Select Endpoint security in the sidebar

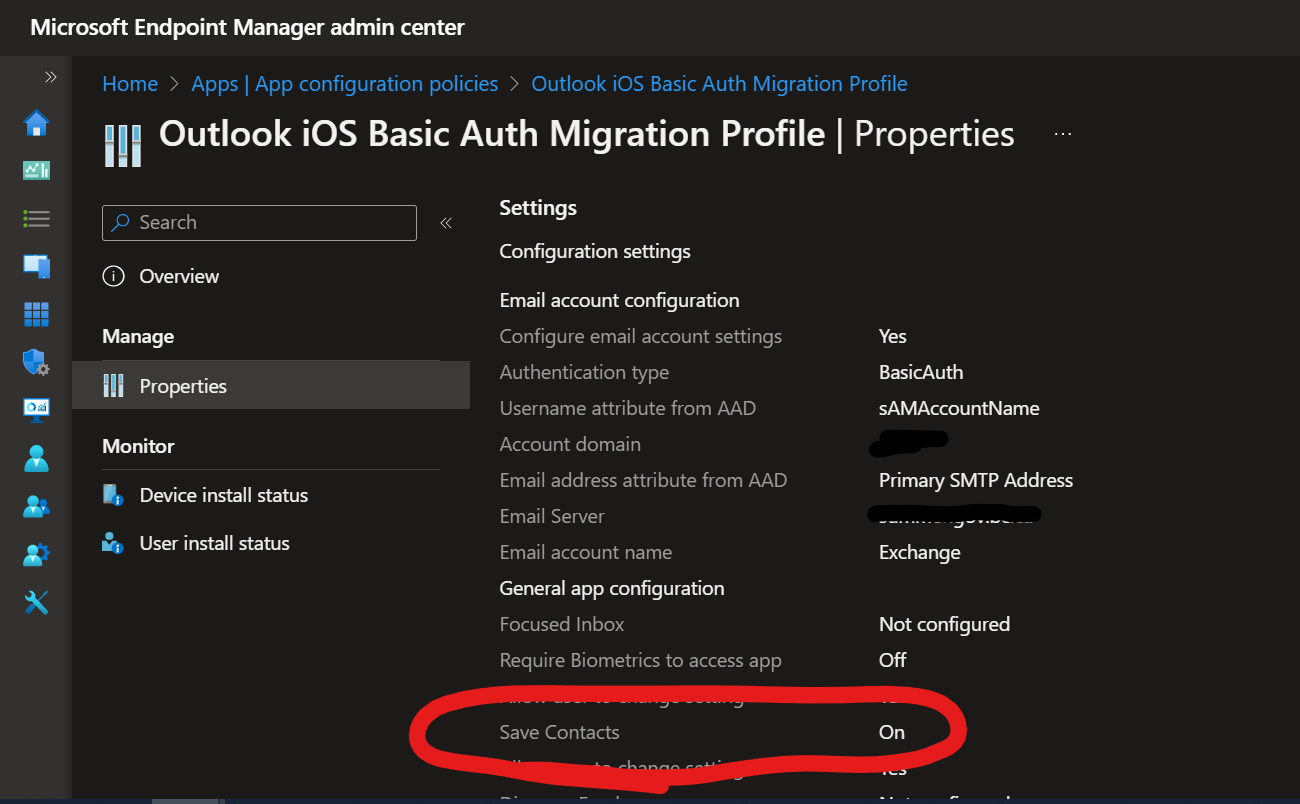pyautogui.click(x=36, y=362)
